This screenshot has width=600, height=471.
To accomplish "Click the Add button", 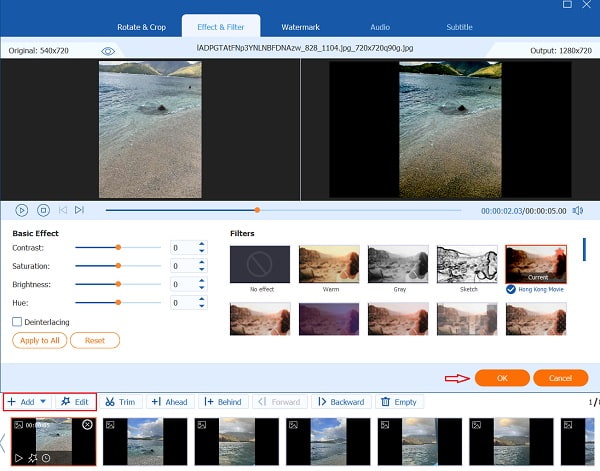I will (21, 402).
